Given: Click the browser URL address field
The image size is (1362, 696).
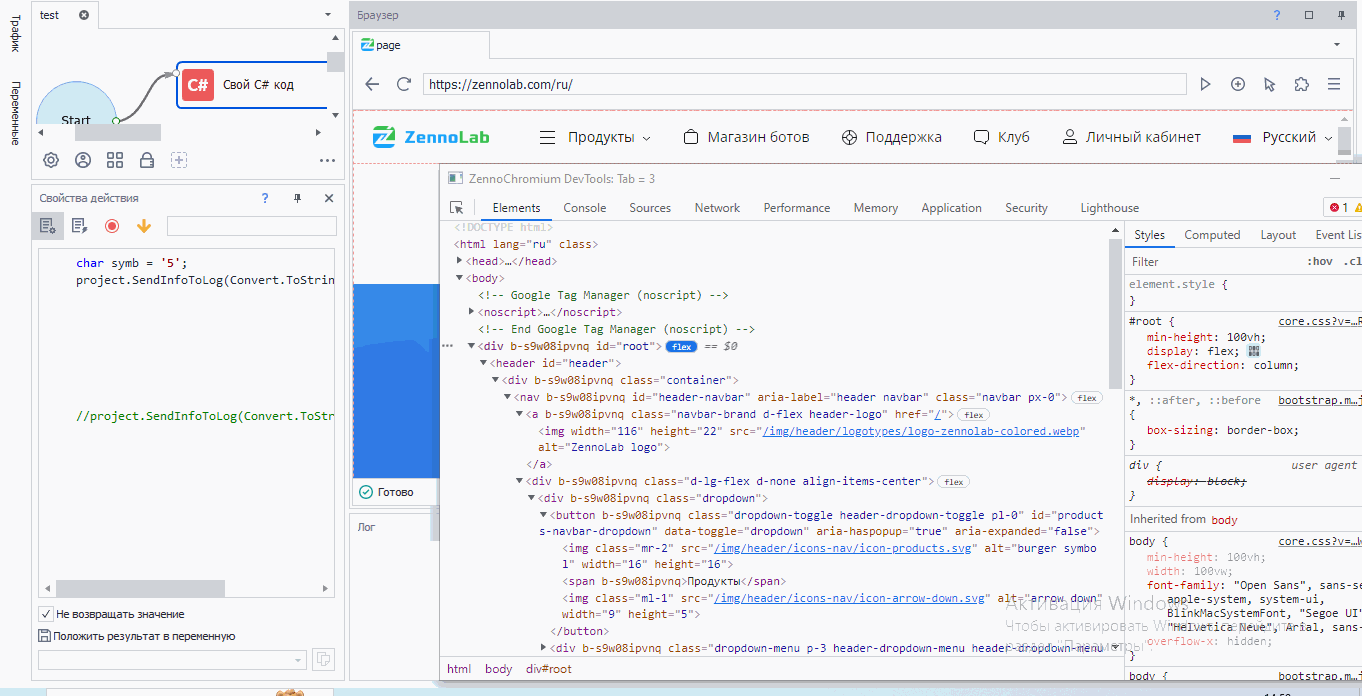Looking at the screenshot, I should (x=803, y=85).
